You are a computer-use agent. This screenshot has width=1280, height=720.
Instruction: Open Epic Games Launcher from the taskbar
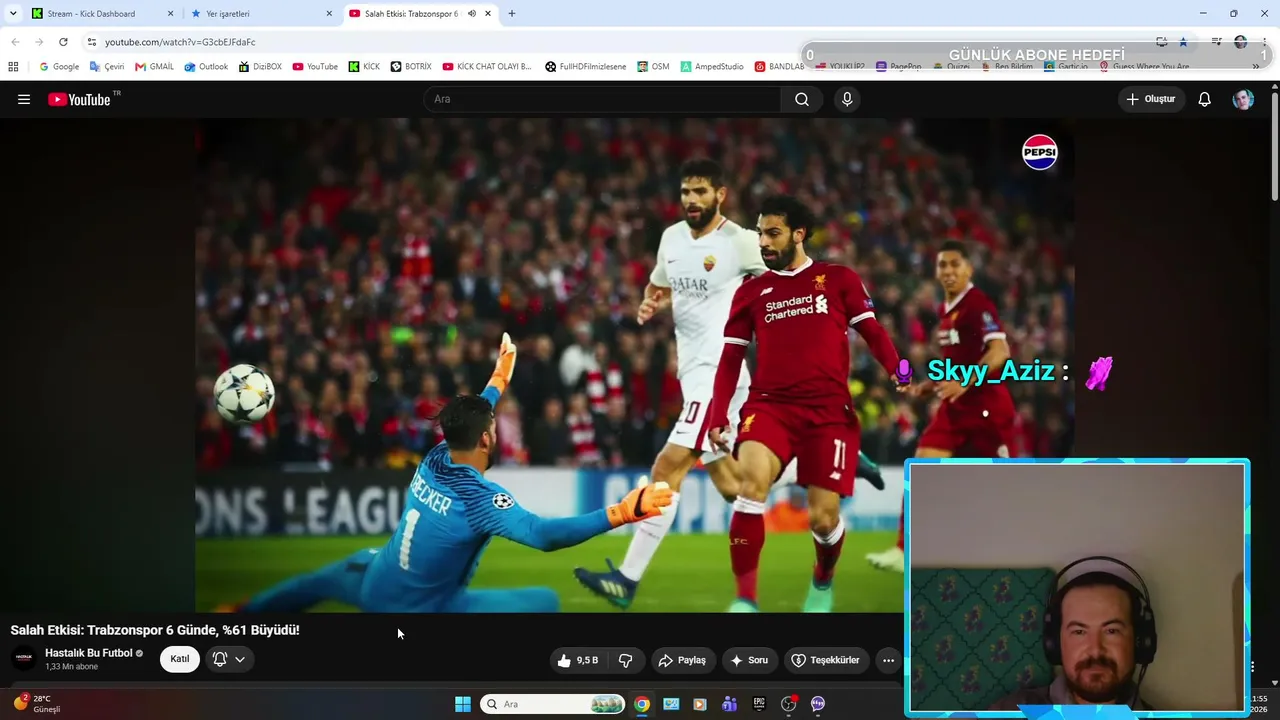759,704
